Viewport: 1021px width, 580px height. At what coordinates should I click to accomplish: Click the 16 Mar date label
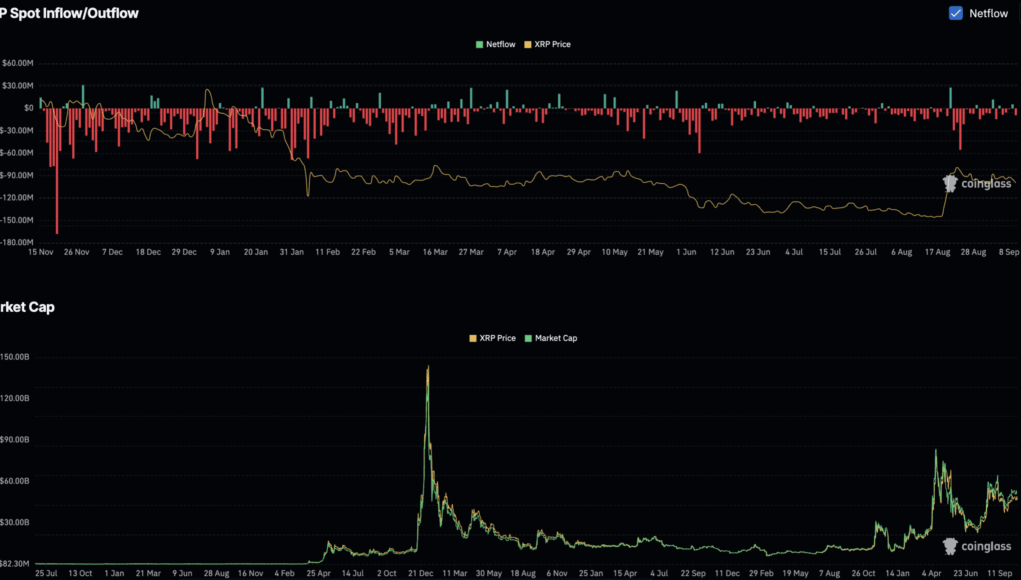[435, 252]
